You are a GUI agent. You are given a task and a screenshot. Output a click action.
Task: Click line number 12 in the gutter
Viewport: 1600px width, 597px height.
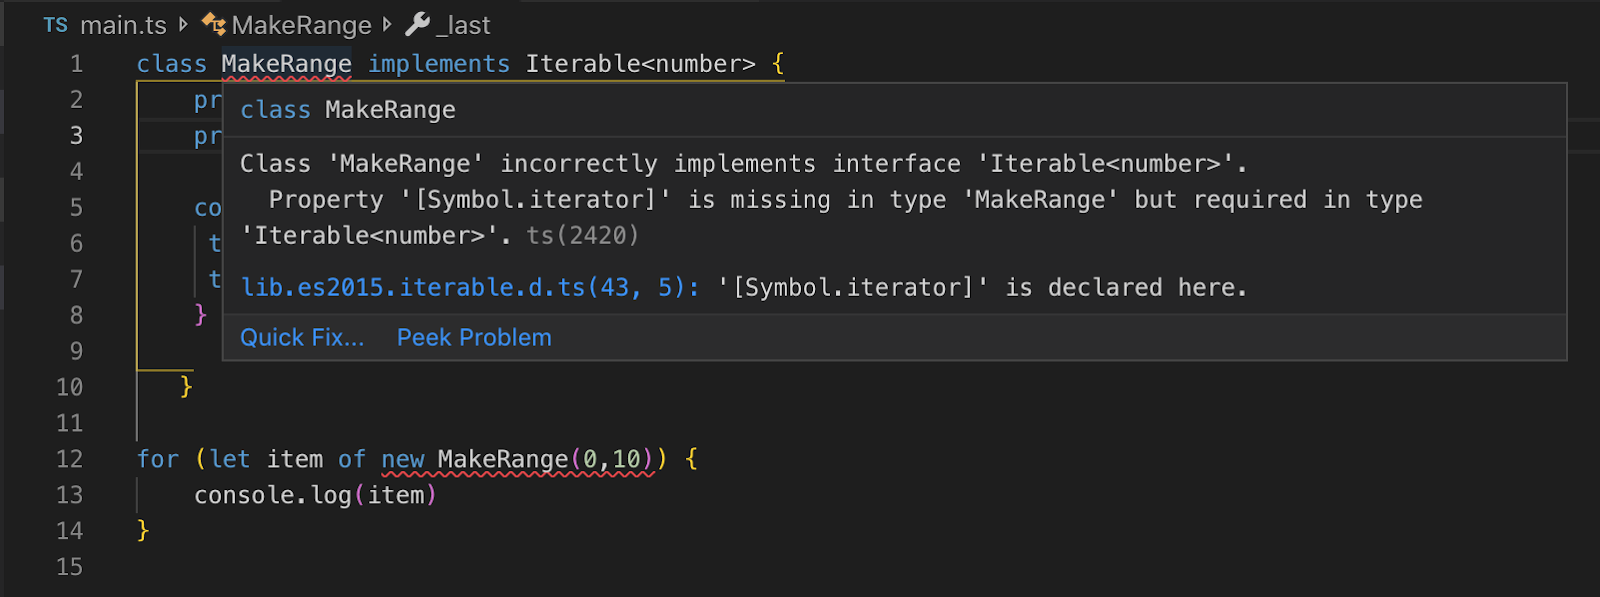click(x=69, y=459)
